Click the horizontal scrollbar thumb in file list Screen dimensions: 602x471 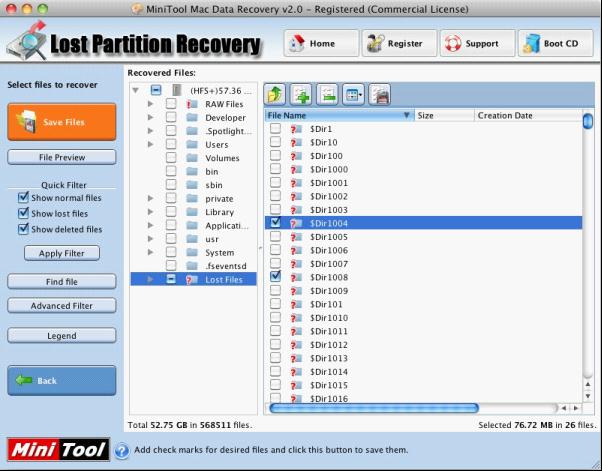point(374,408)
